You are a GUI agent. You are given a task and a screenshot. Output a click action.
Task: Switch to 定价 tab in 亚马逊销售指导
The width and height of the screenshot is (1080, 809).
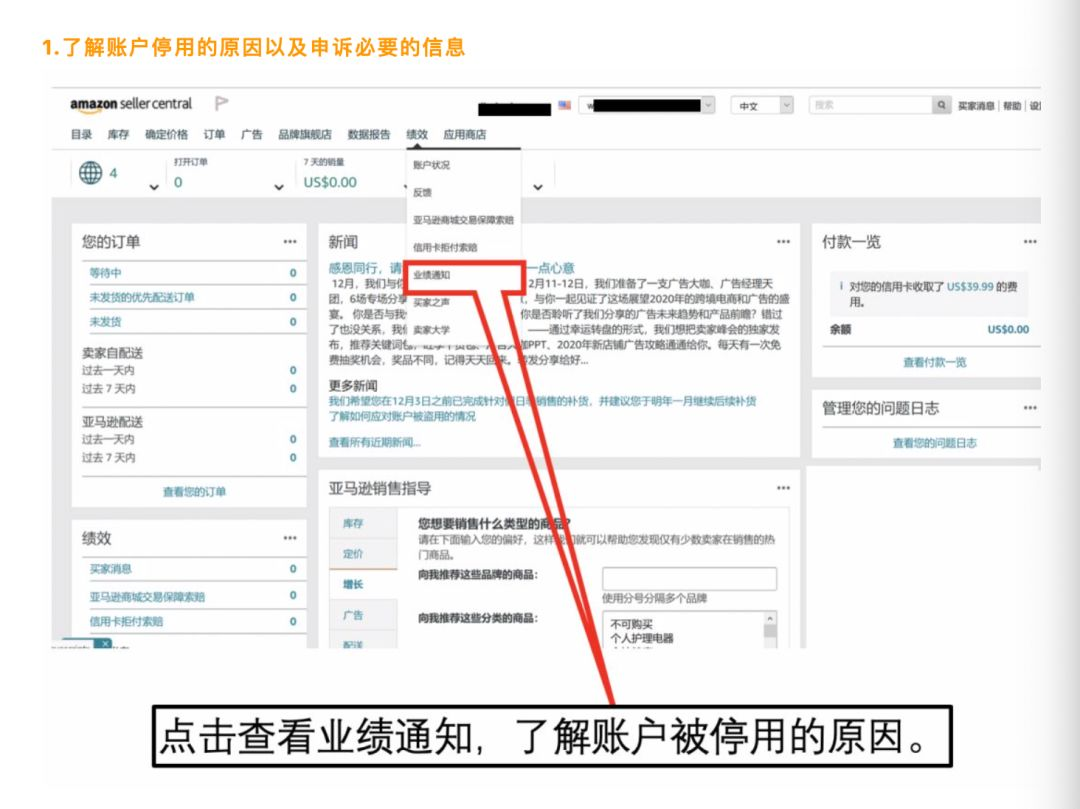(353, 554)
